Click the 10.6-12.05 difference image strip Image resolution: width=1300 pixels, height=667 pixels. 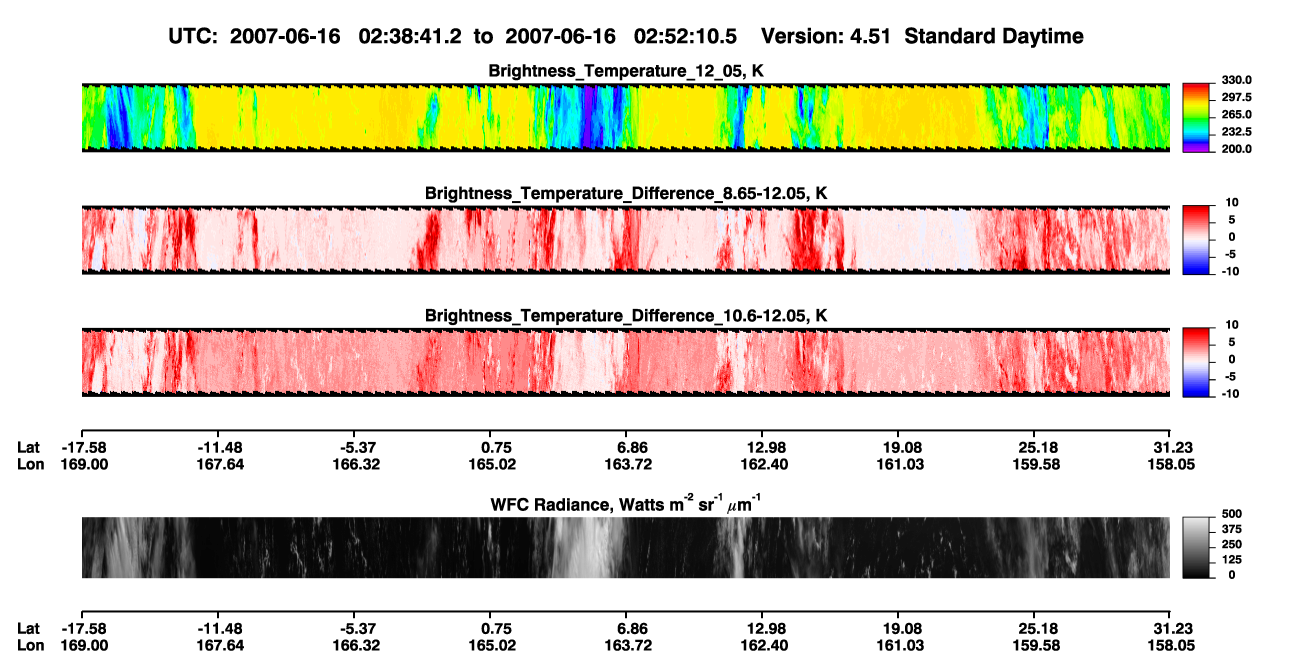click(625, 362)
